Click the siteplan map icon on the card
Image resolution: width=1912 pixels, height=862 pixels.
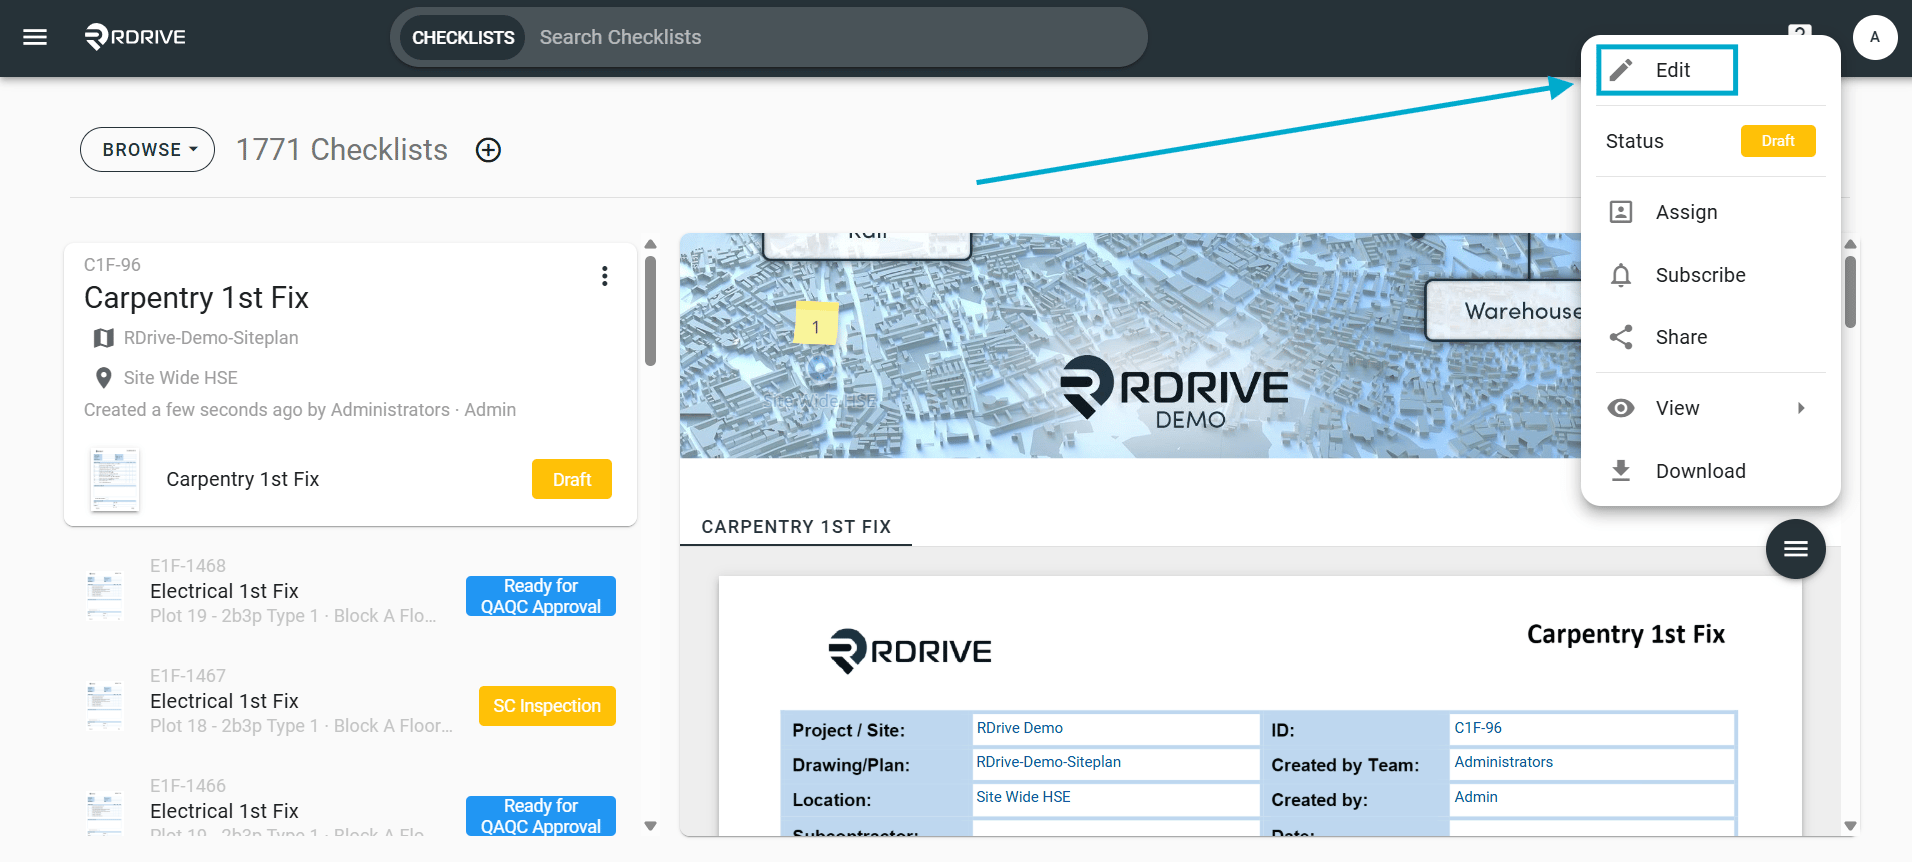click(103, 338)
